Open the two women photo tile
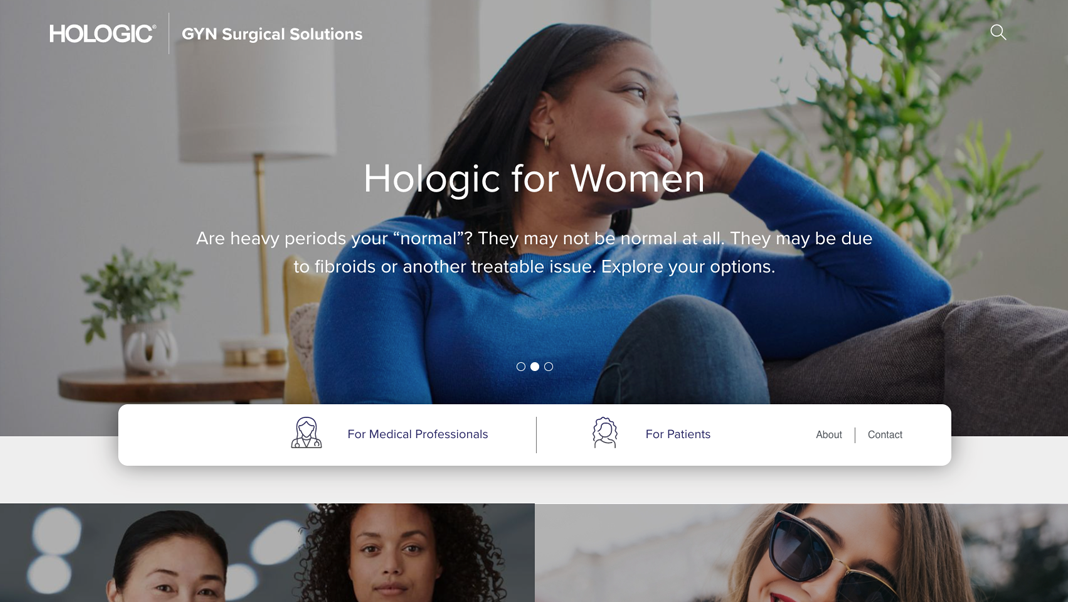This screenshot has height=602, width=1068. click(267, 552)
